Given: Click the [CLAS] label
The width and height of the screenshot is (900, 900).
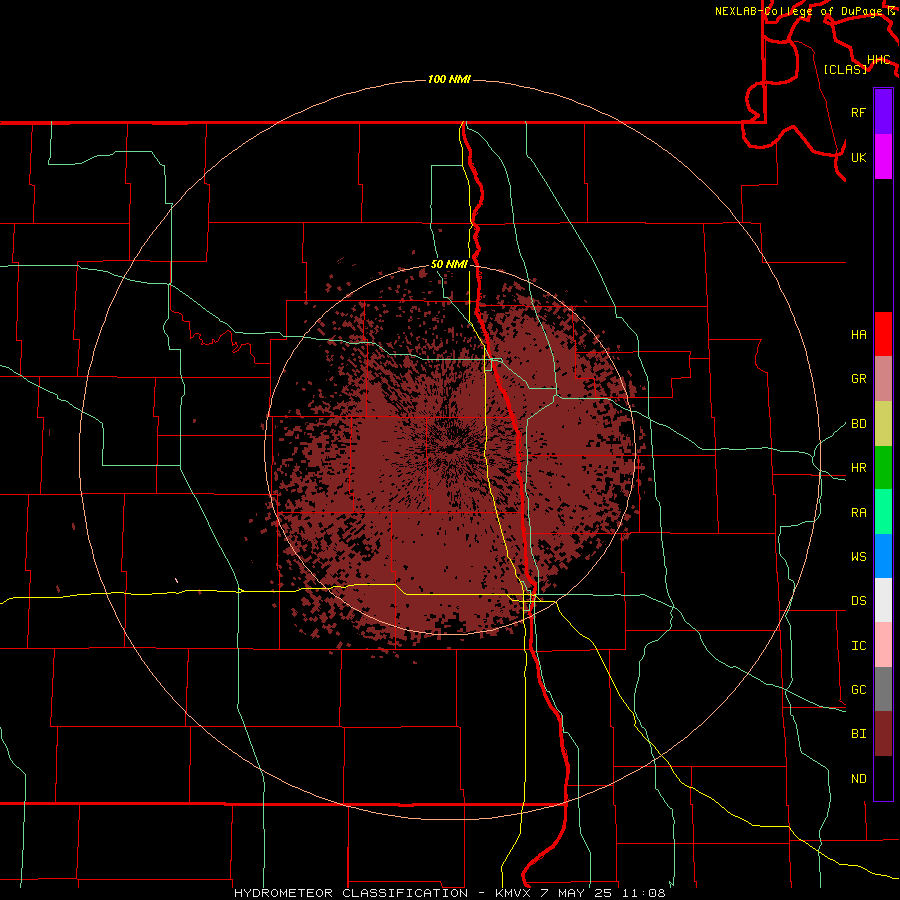Looking at the screenshot, I should tap(845, 70).
